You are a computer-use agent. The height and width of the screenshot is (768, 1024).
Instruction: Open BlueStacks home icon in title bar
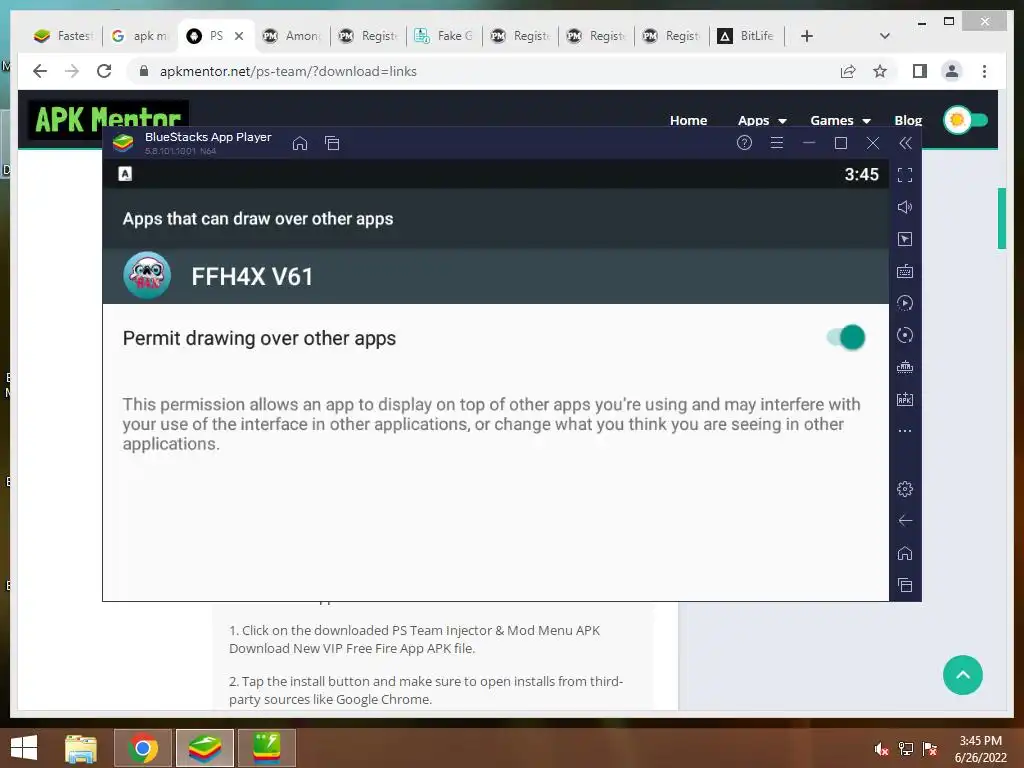[x=300, y=143]
